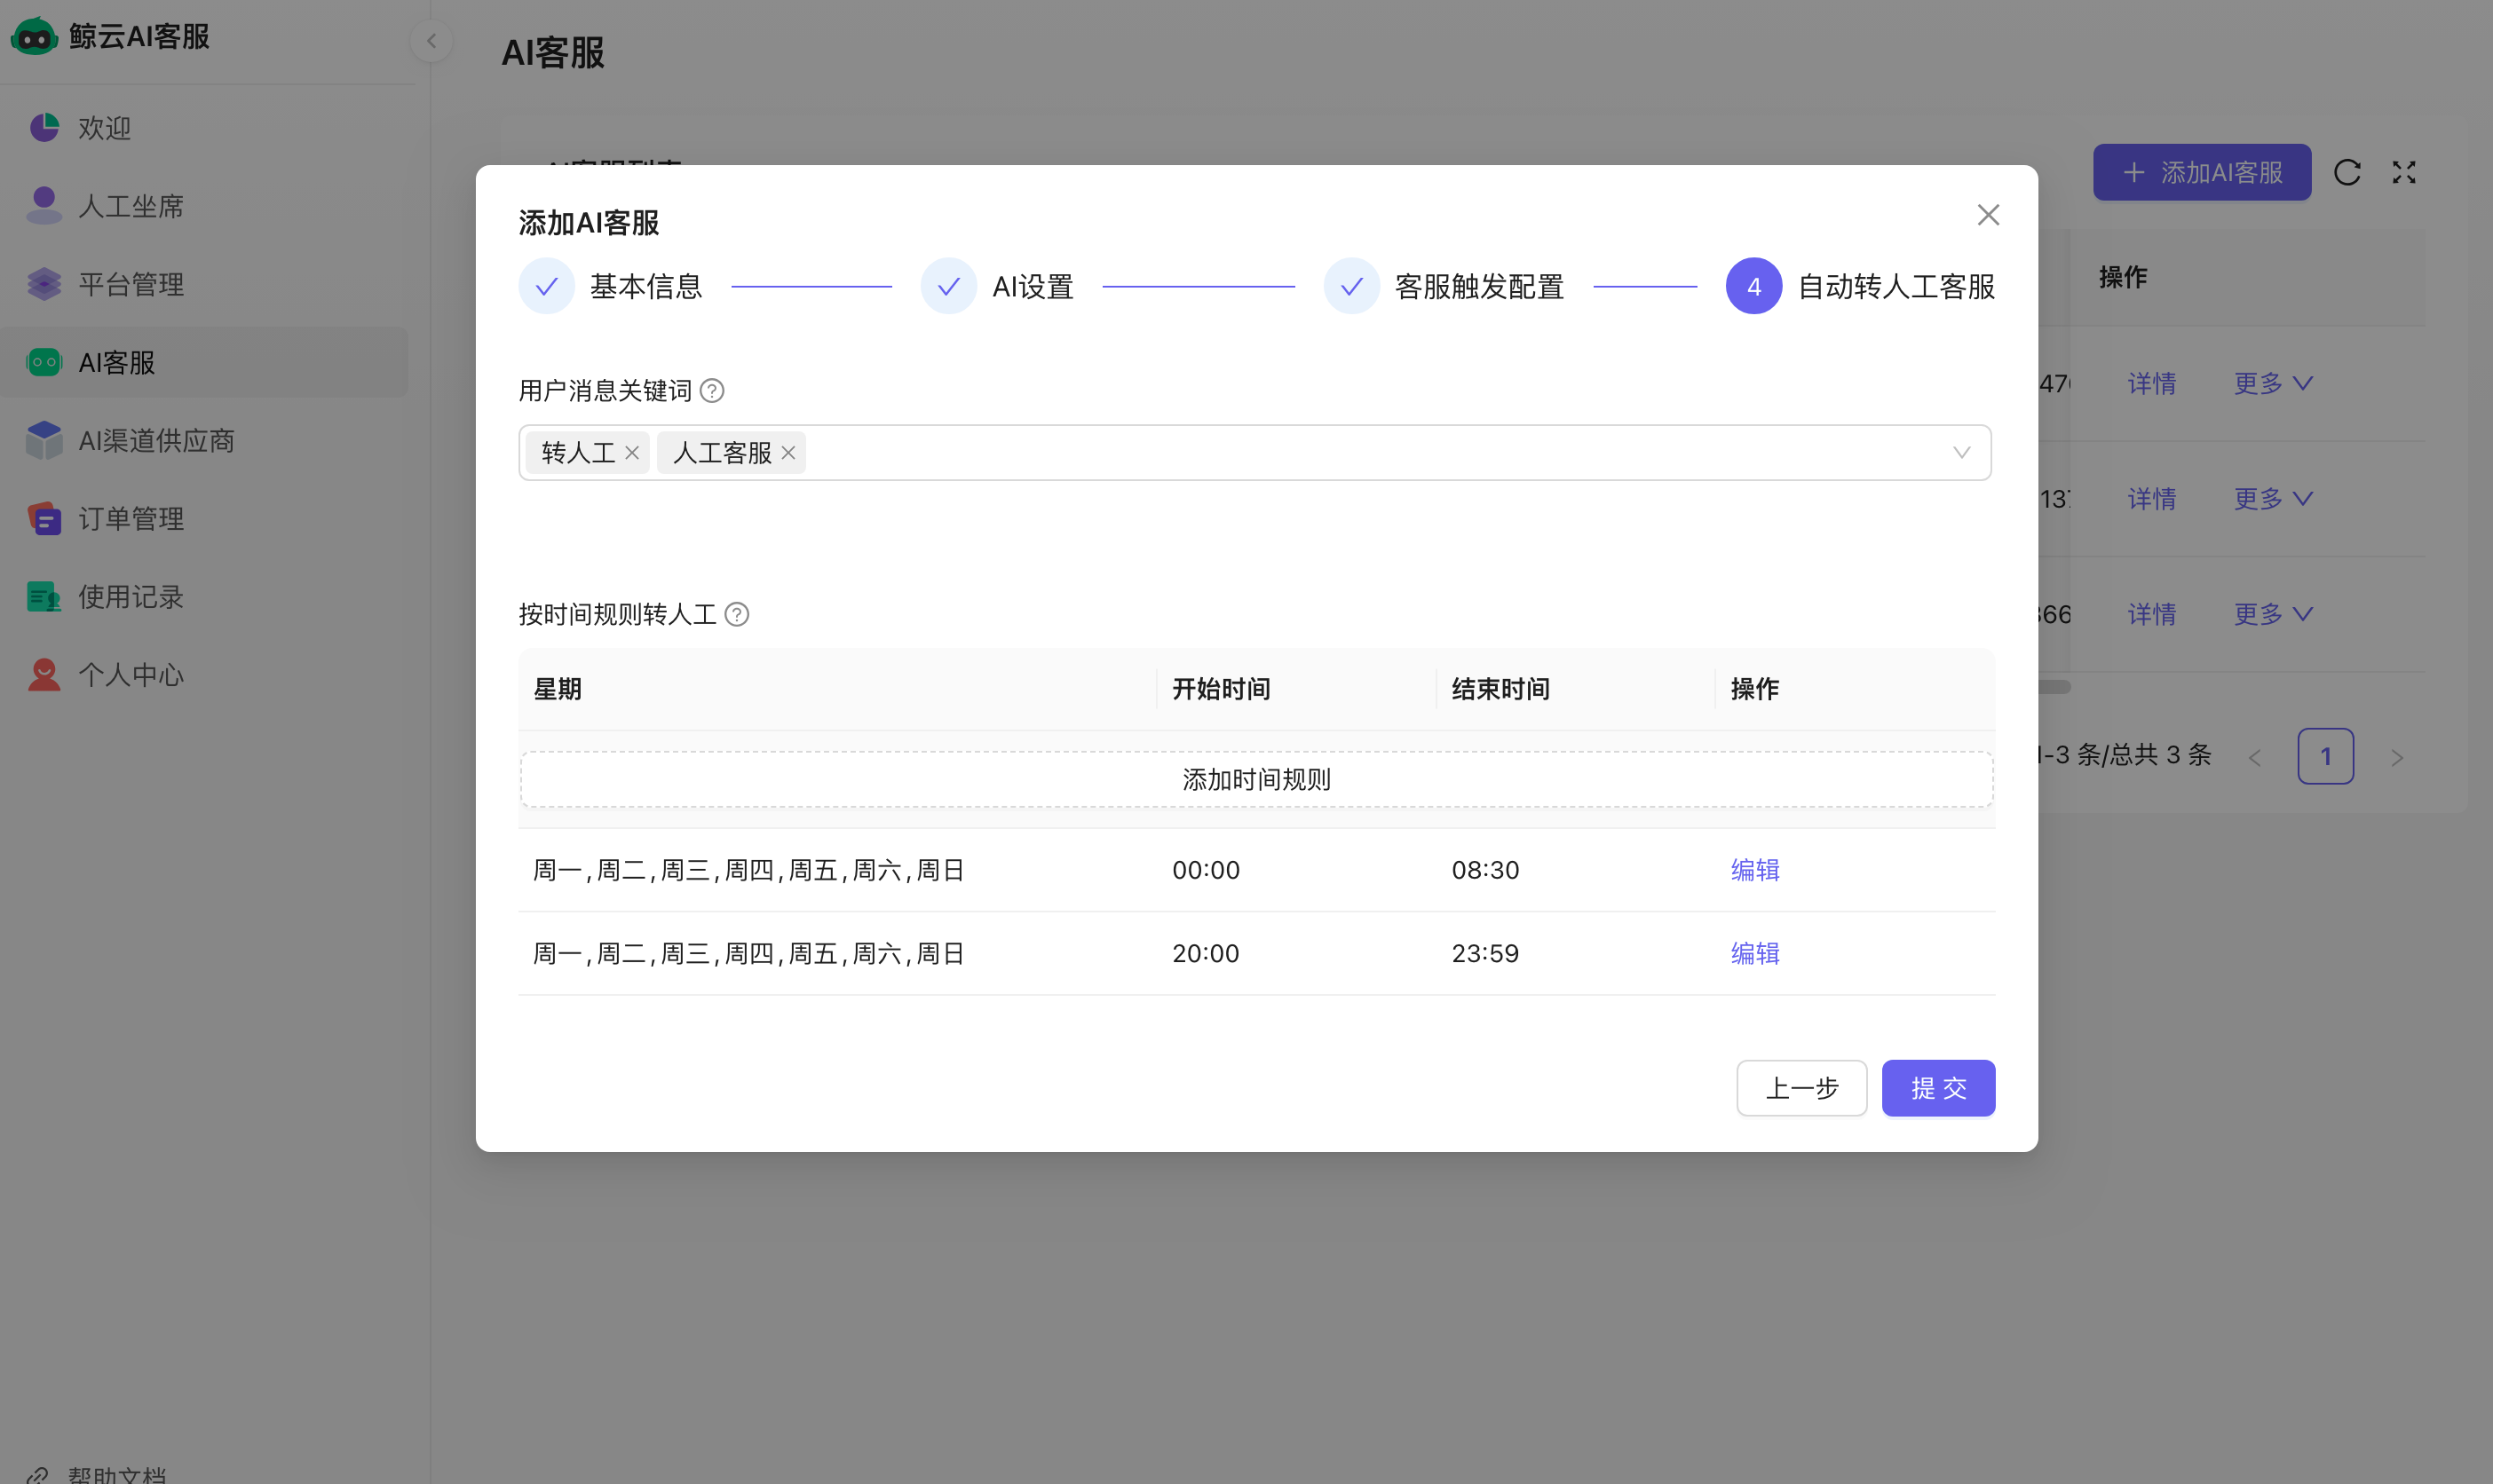Edit the 00:00 to 08:30 time rule

click(x=1754, y=870)
